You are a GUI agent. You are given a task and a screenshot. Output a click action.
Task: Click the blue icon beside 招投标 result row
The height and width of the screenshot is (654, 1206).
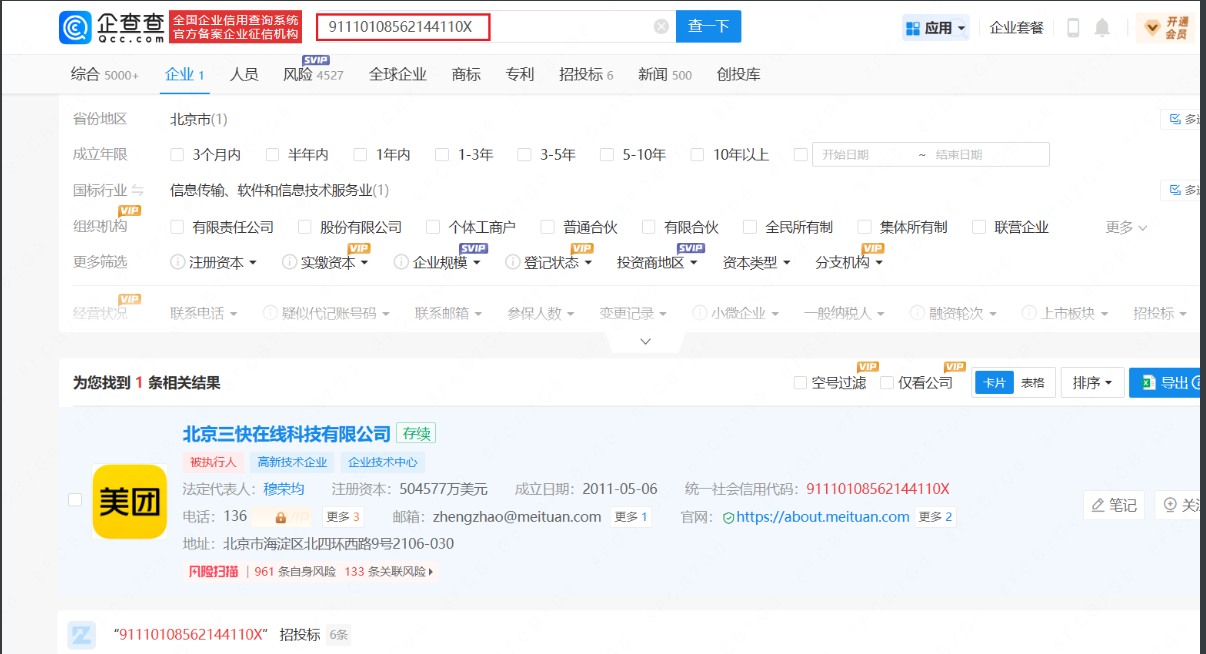(x=82, y=635)
